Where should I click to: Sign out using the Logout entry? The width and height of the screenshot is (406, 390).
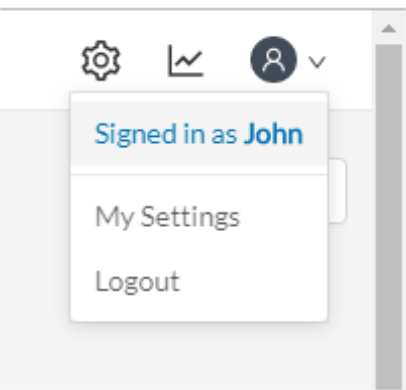(138, 282)
